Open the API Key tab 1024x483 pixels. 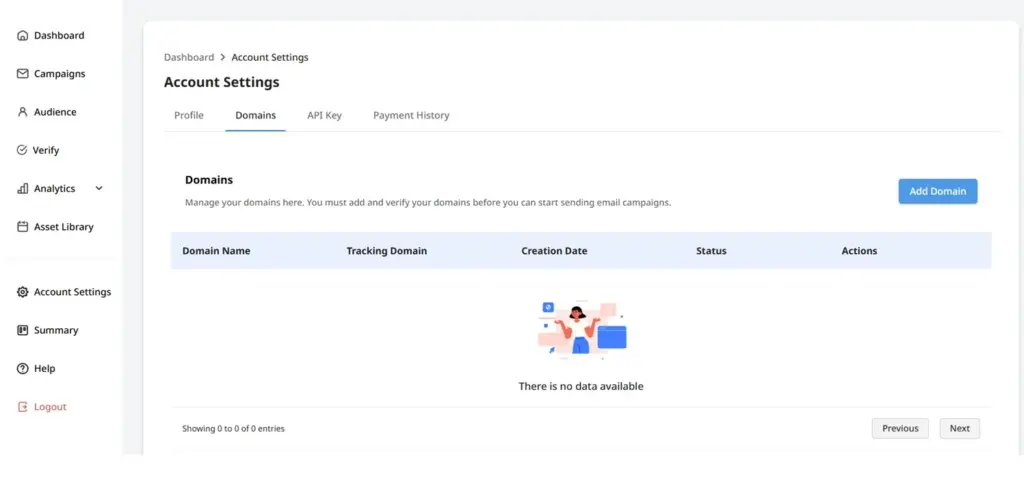click(x=325, y=116)
